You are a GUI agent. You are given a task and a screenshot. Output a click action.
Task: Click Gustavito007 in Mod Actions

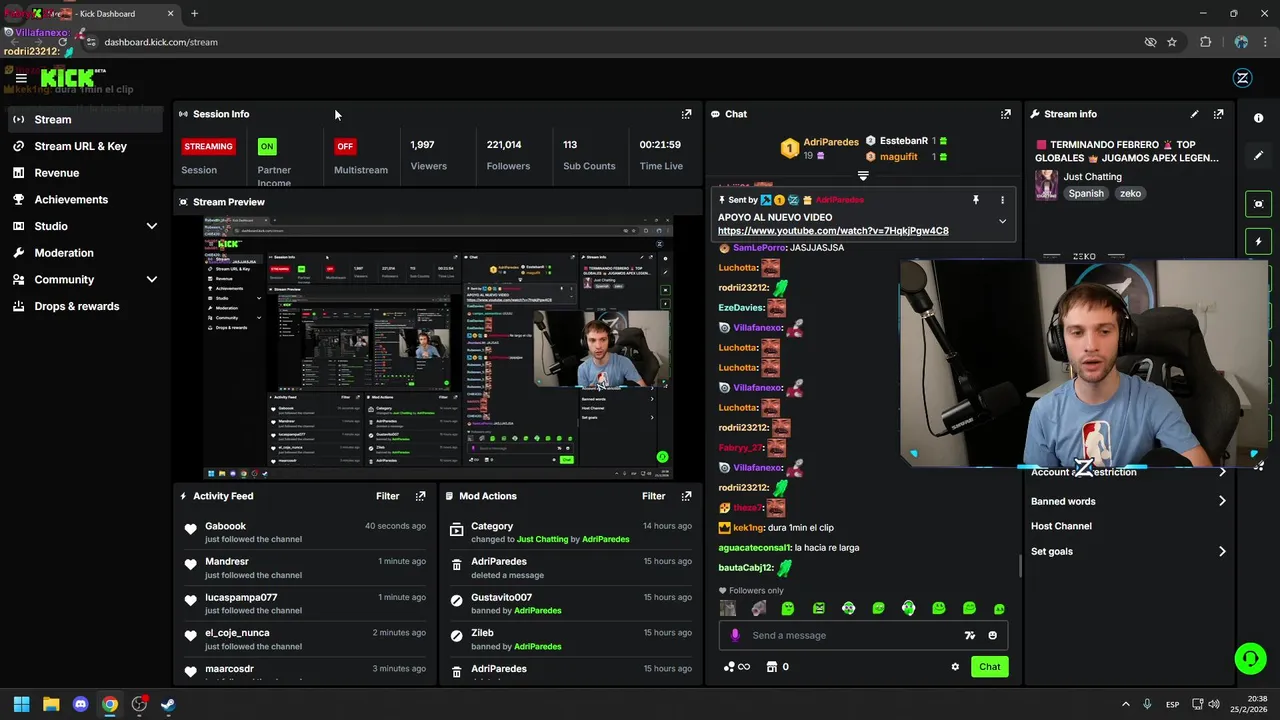point(501,597)
